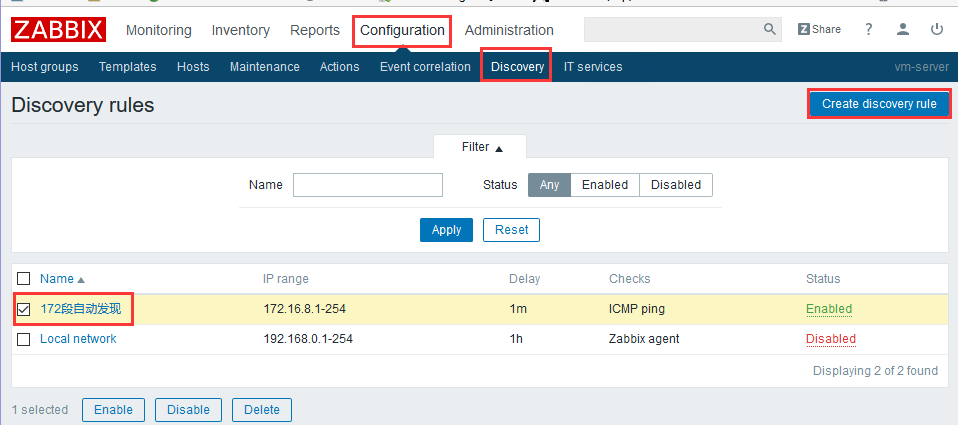Click Create discovery rule button
Viewport: 958px width, 425px height.
pyautogui.click(x=879, y=104)
